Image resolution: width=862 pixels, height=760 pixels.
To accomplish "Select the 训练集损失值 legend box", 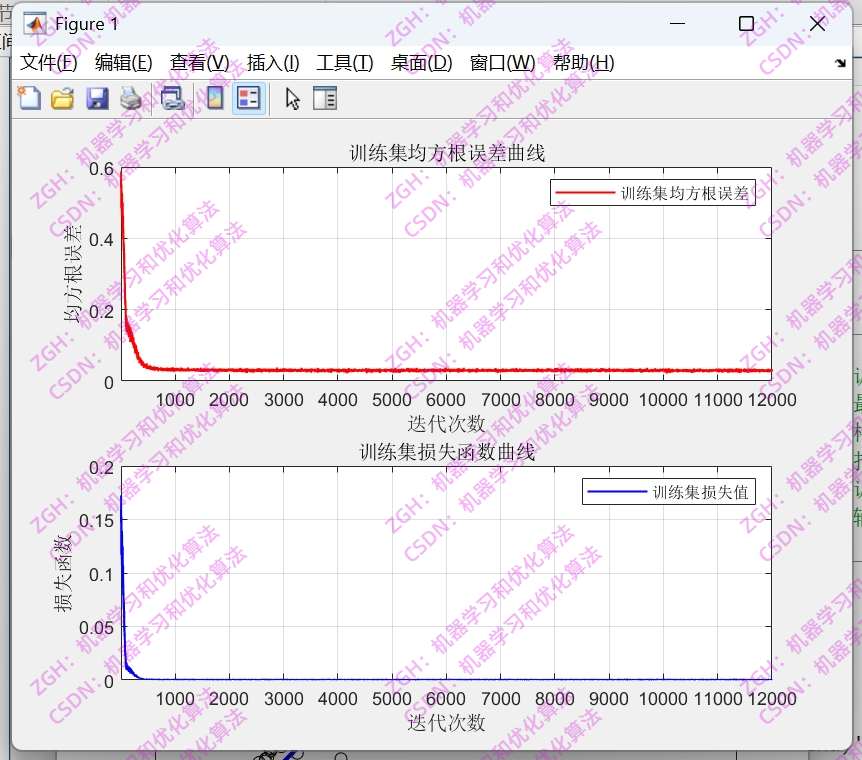I will [x=668, y=492].
